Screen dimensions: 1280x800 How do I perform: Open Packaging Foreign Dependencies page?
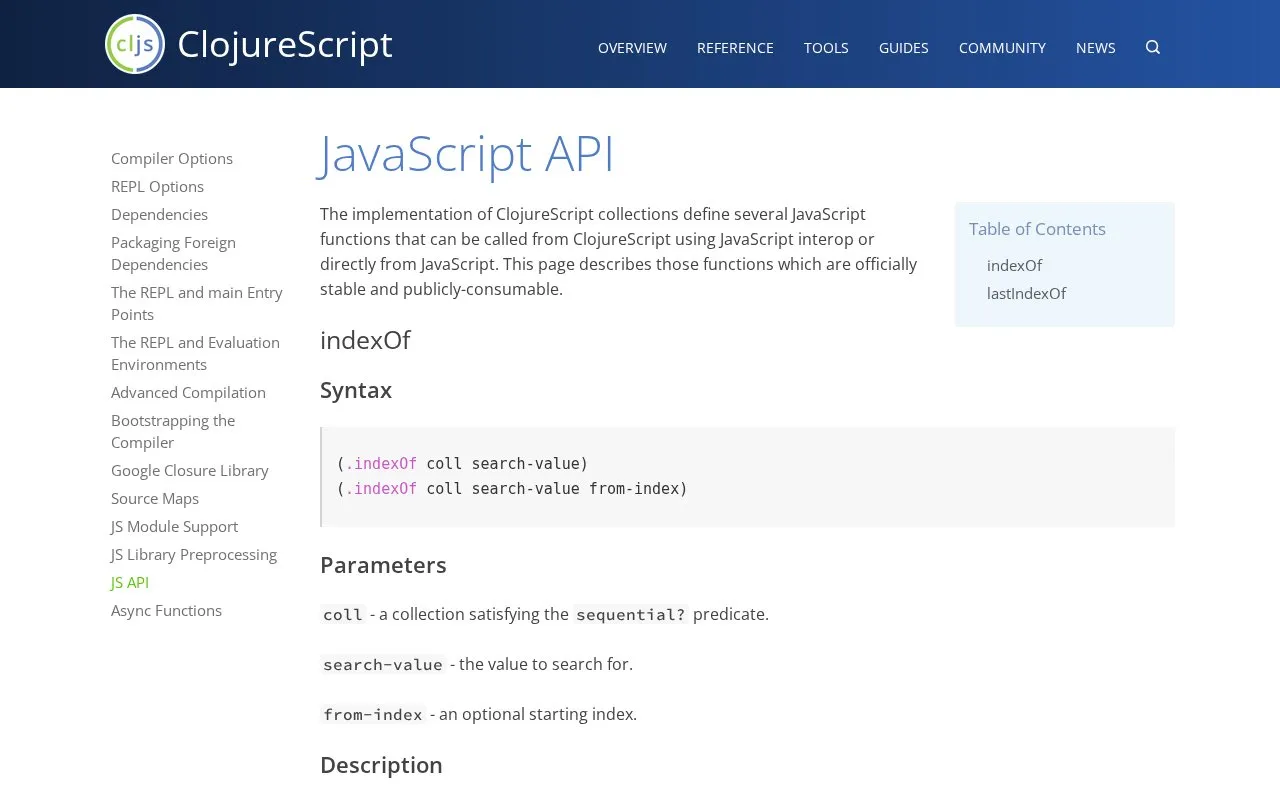tap(173, 253)
